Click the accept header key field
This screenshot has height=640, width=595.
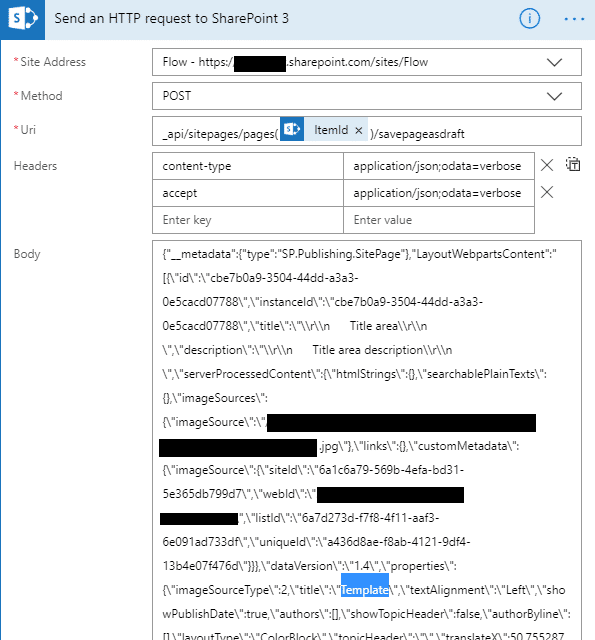coord(248,193)
